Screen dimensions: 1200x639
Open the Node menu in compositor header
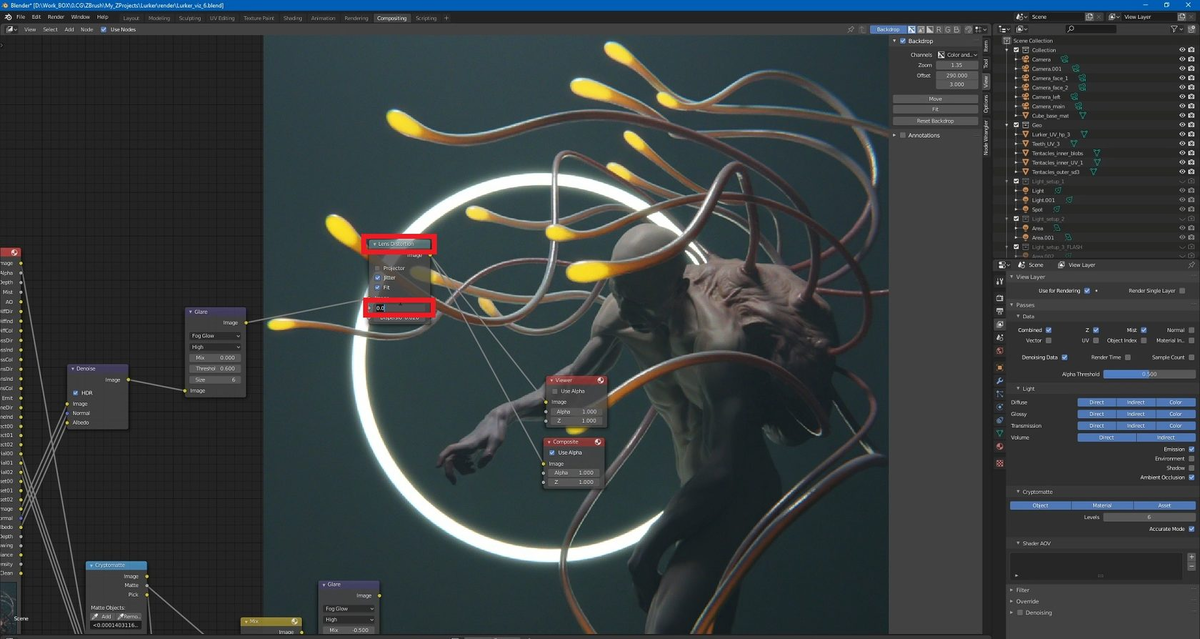[86, 30]
